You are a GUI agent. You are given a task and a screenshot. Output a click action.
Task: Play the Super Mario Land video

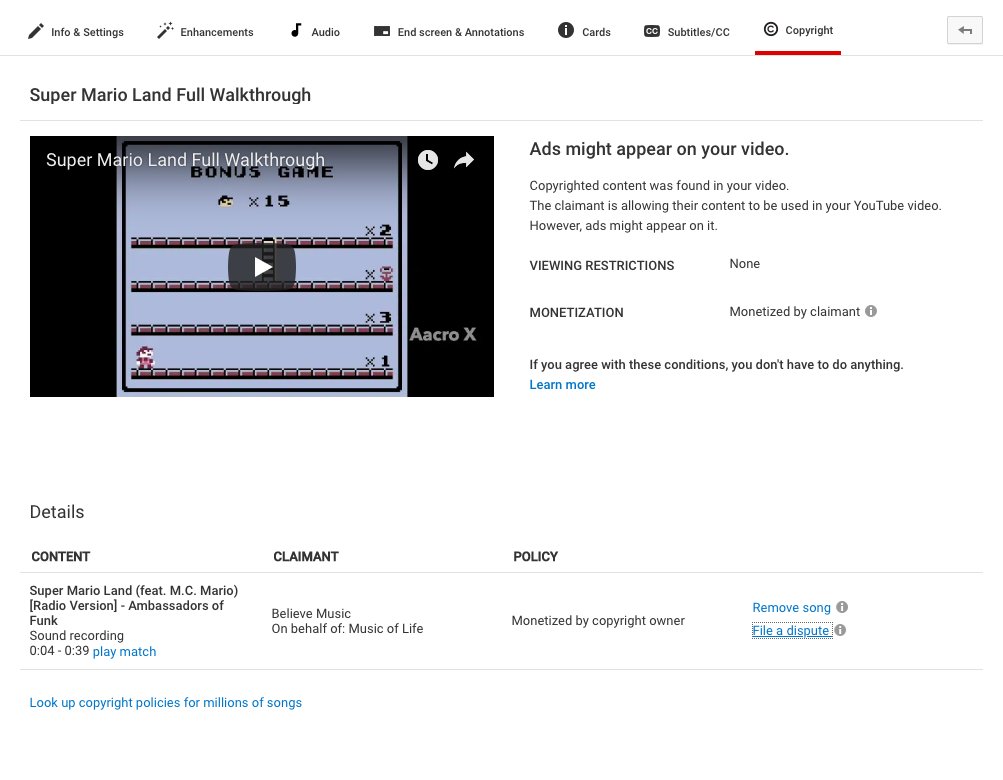262,267
